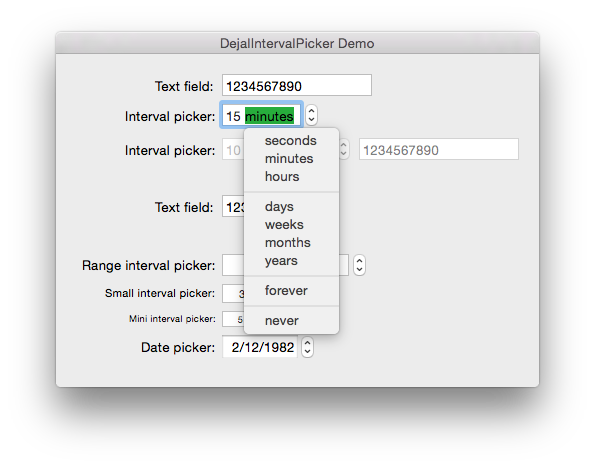Select days in the popup menu
The width and height of the screenshot is (595, 467).
[291, 207]
